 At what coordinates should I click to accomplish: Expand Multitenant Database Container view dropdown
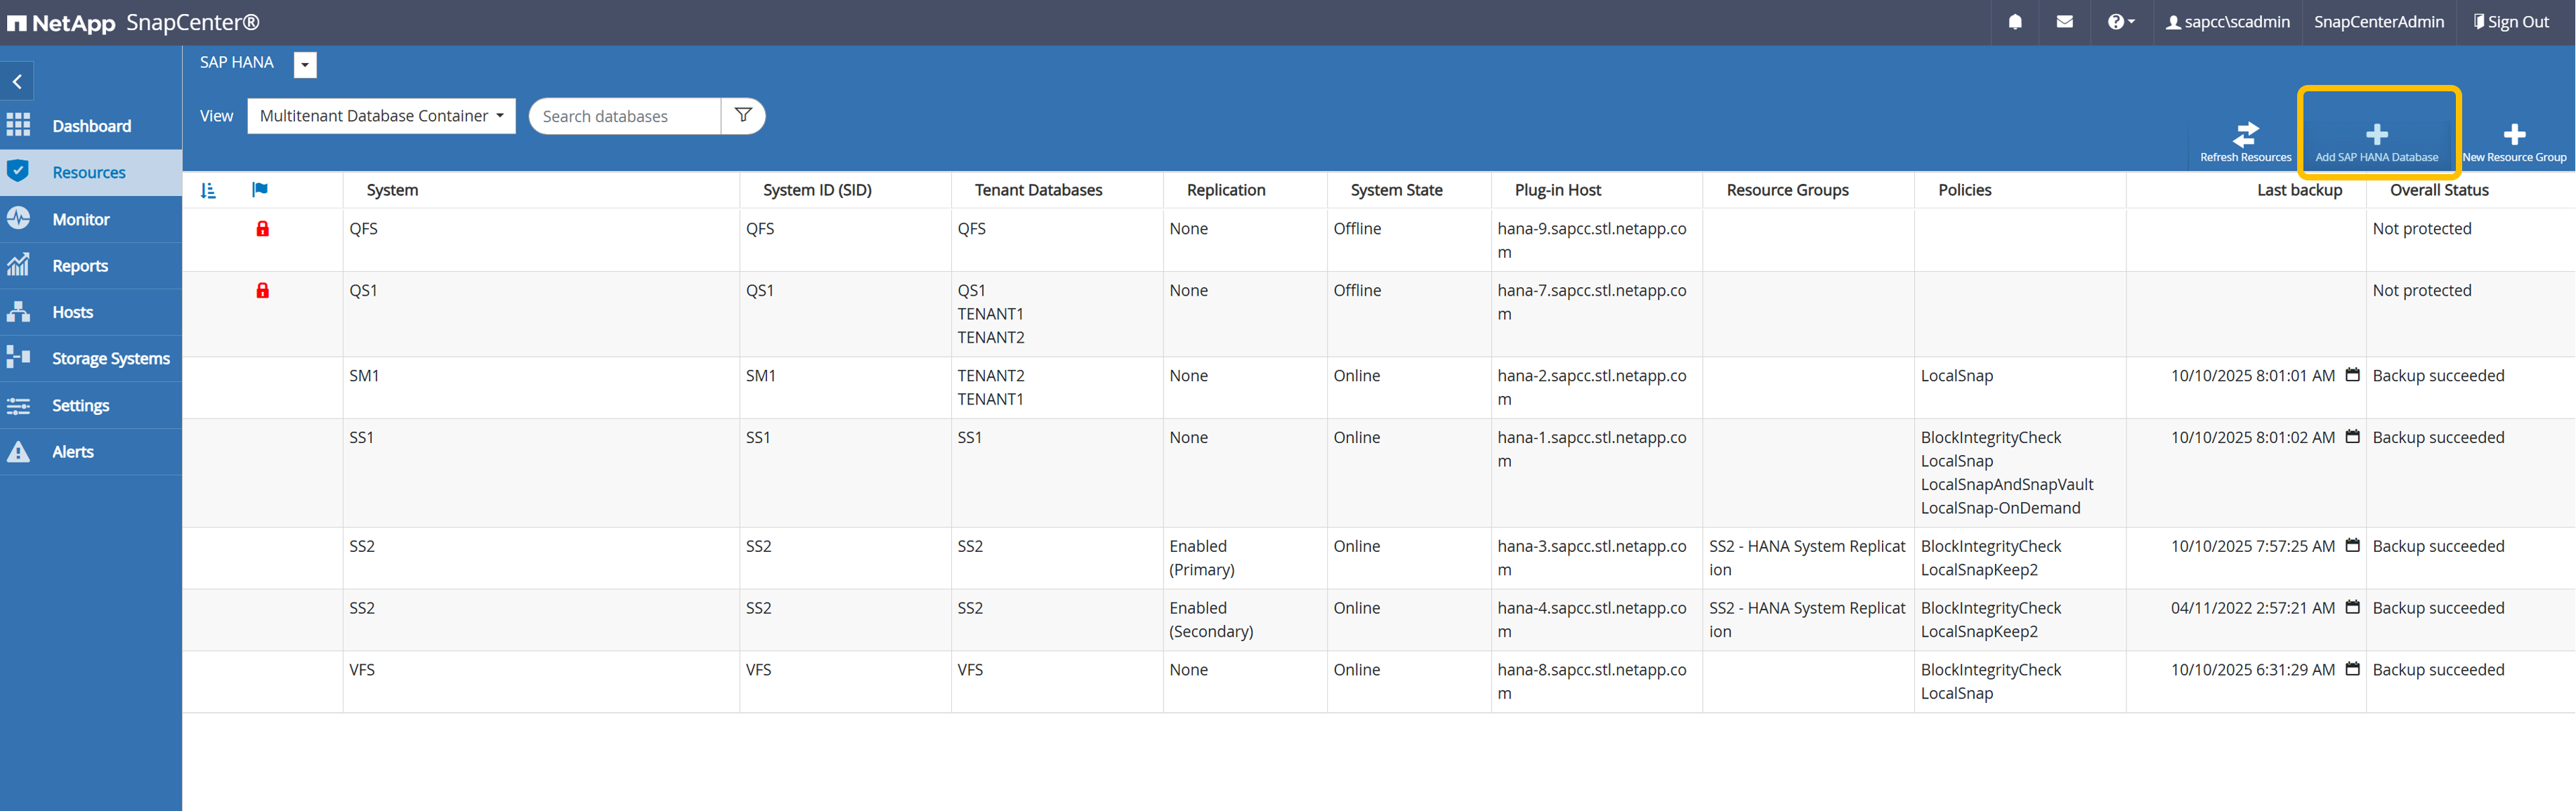pyautogui.click(x=381, y=116)
